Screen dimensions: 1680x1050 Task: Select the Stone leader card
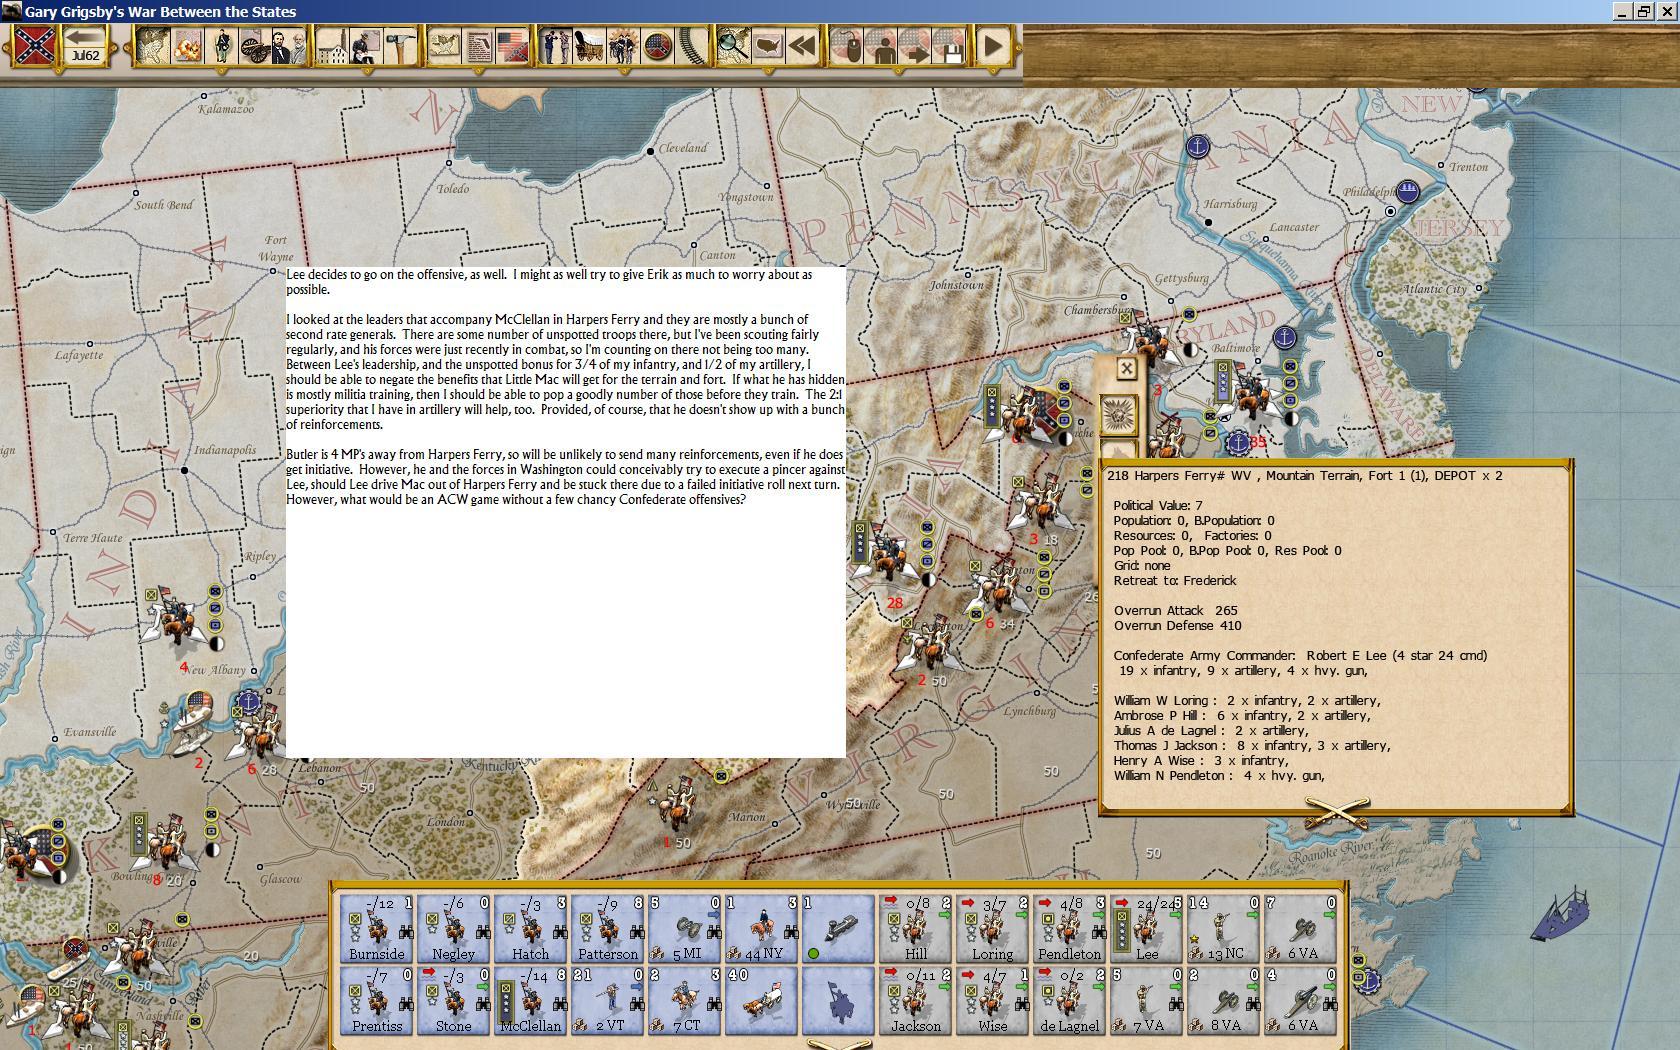pos(453,1000)
